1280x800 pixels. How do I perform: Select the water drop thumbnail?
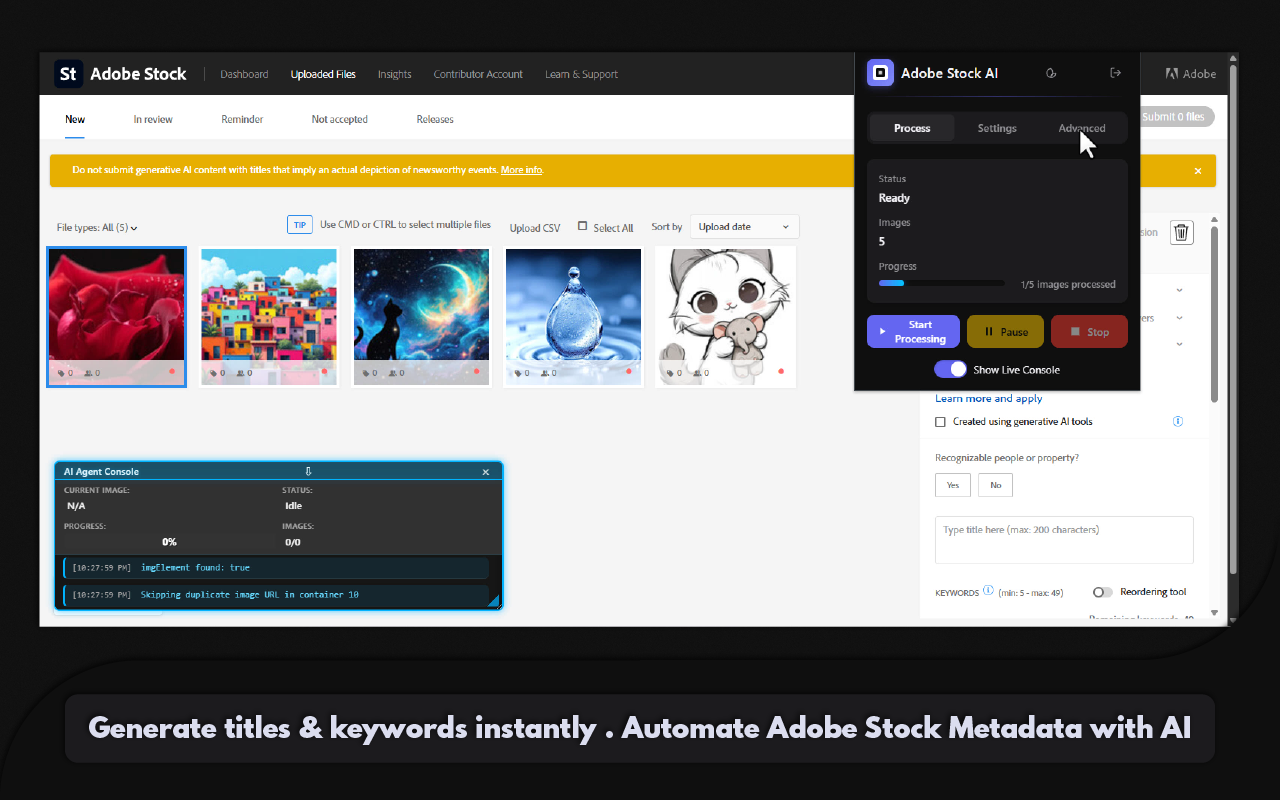[573, 317]
